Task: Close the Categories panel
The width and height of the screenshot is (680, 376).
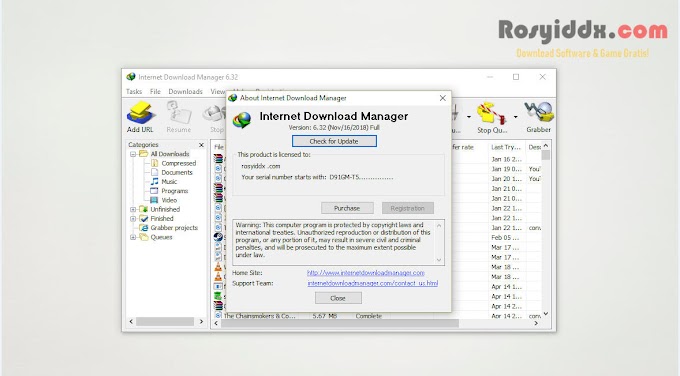Action: (x=201, y=145)
